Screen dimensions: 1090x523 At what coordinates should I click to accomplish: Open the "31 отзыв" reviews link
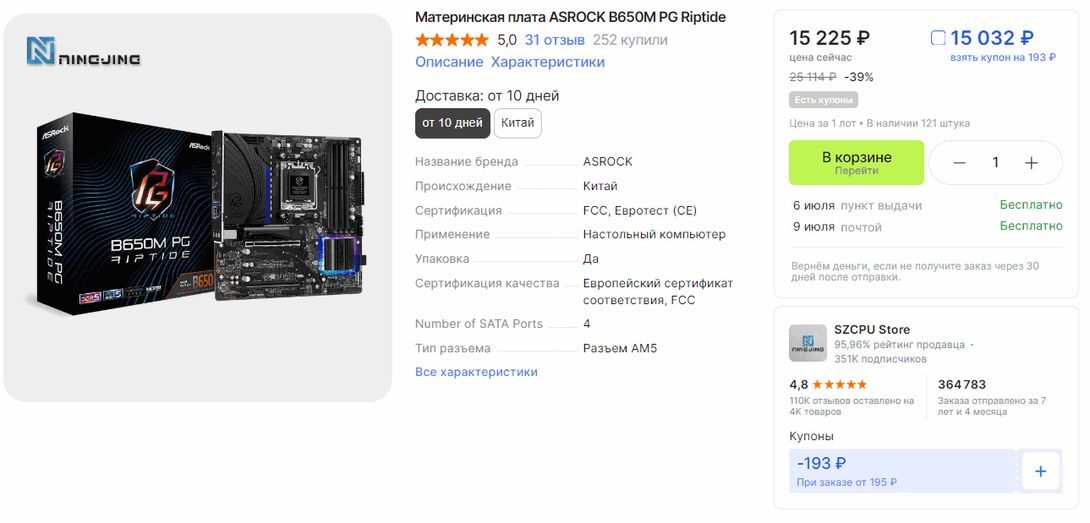[x=554, y=40]
